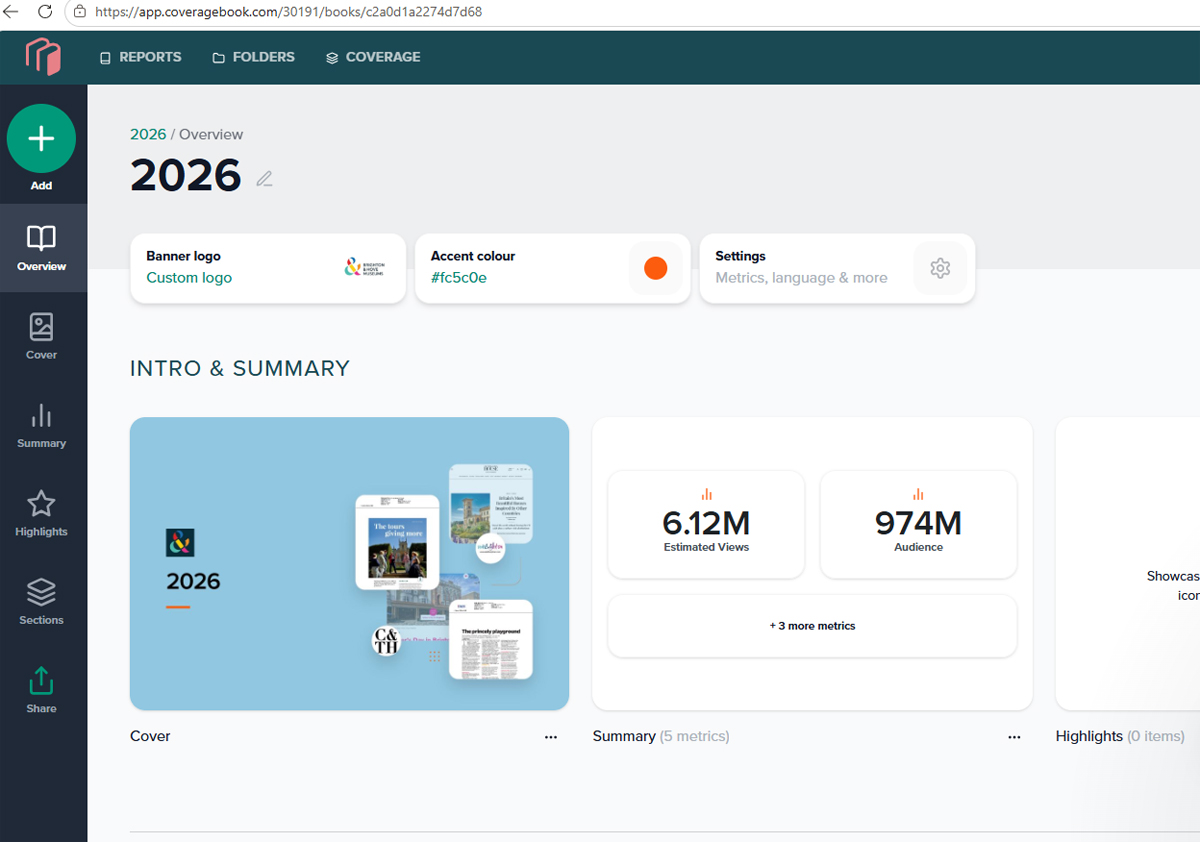The image size is (1200, 842).
Task: Click the Banner logo label
Action: pos(183,256)
